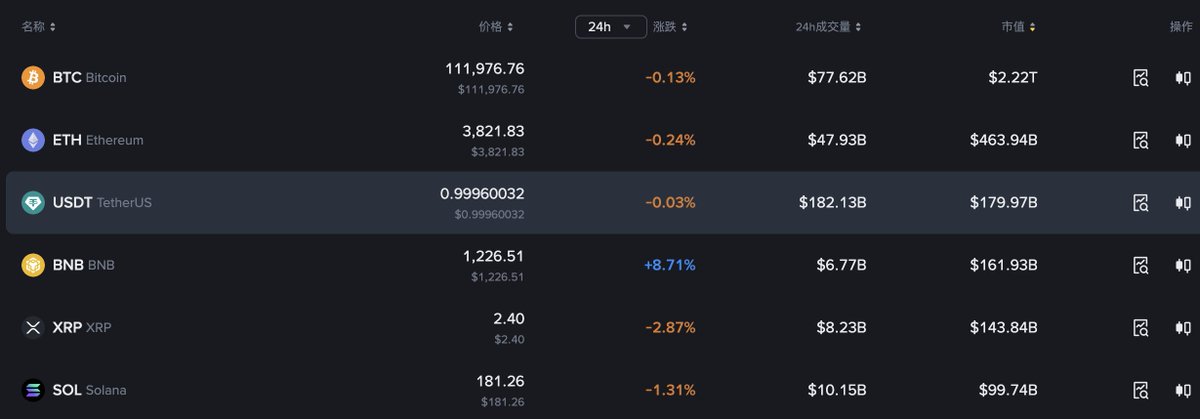
Task: Click the SOL Solana name link
Action: [x=90, y=390]
